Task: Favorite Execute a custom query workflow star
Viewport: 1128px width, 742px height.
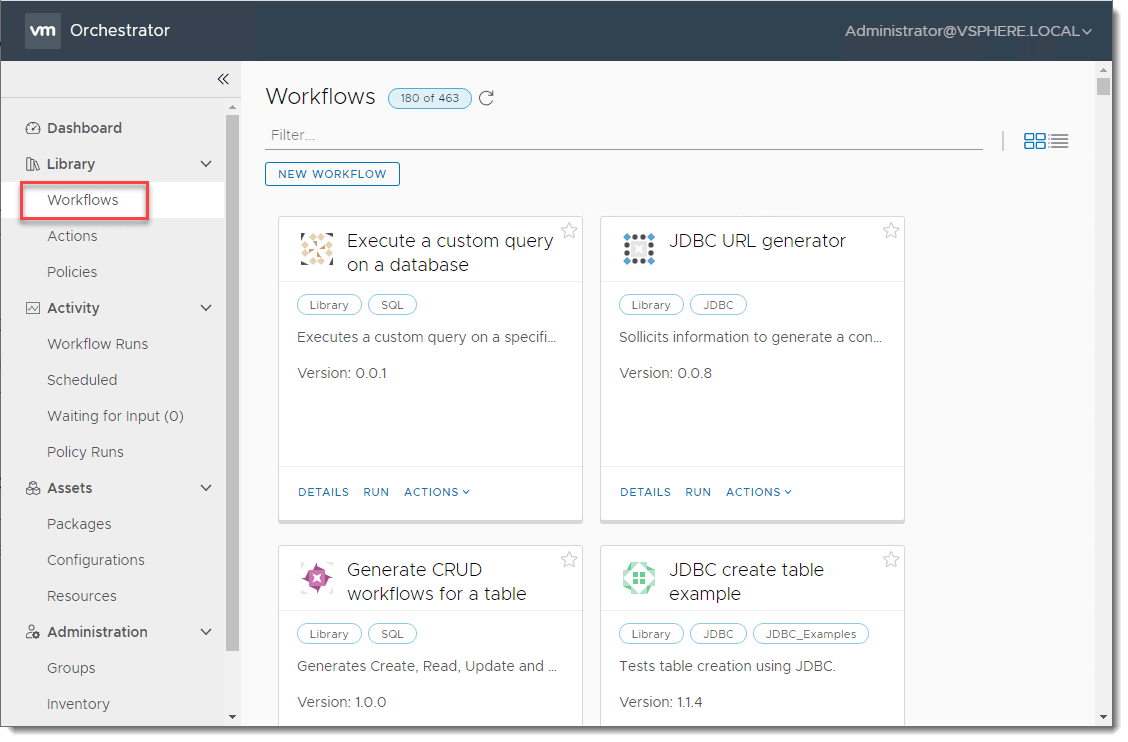Action: point(569,231)
